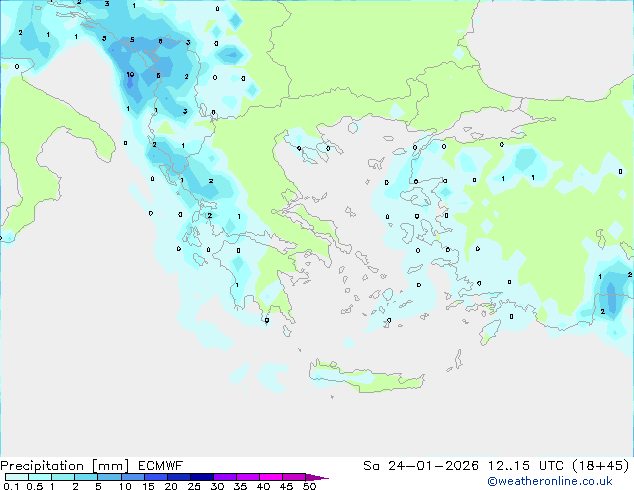Click the 40–45 mm legend swatch
Viewport: 634px width, 490px height.
(271, 477)
